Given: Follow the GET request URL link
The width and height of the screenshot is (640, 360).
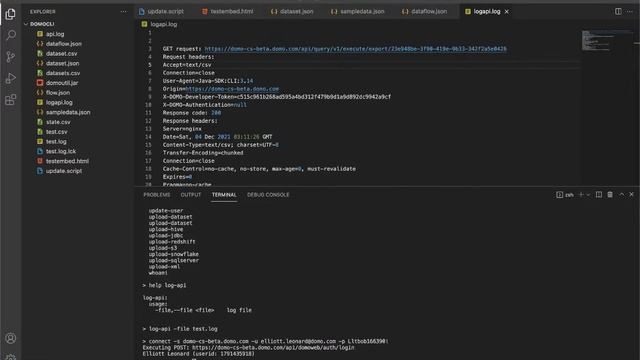Looking at the screenshot, I should 356,49.
